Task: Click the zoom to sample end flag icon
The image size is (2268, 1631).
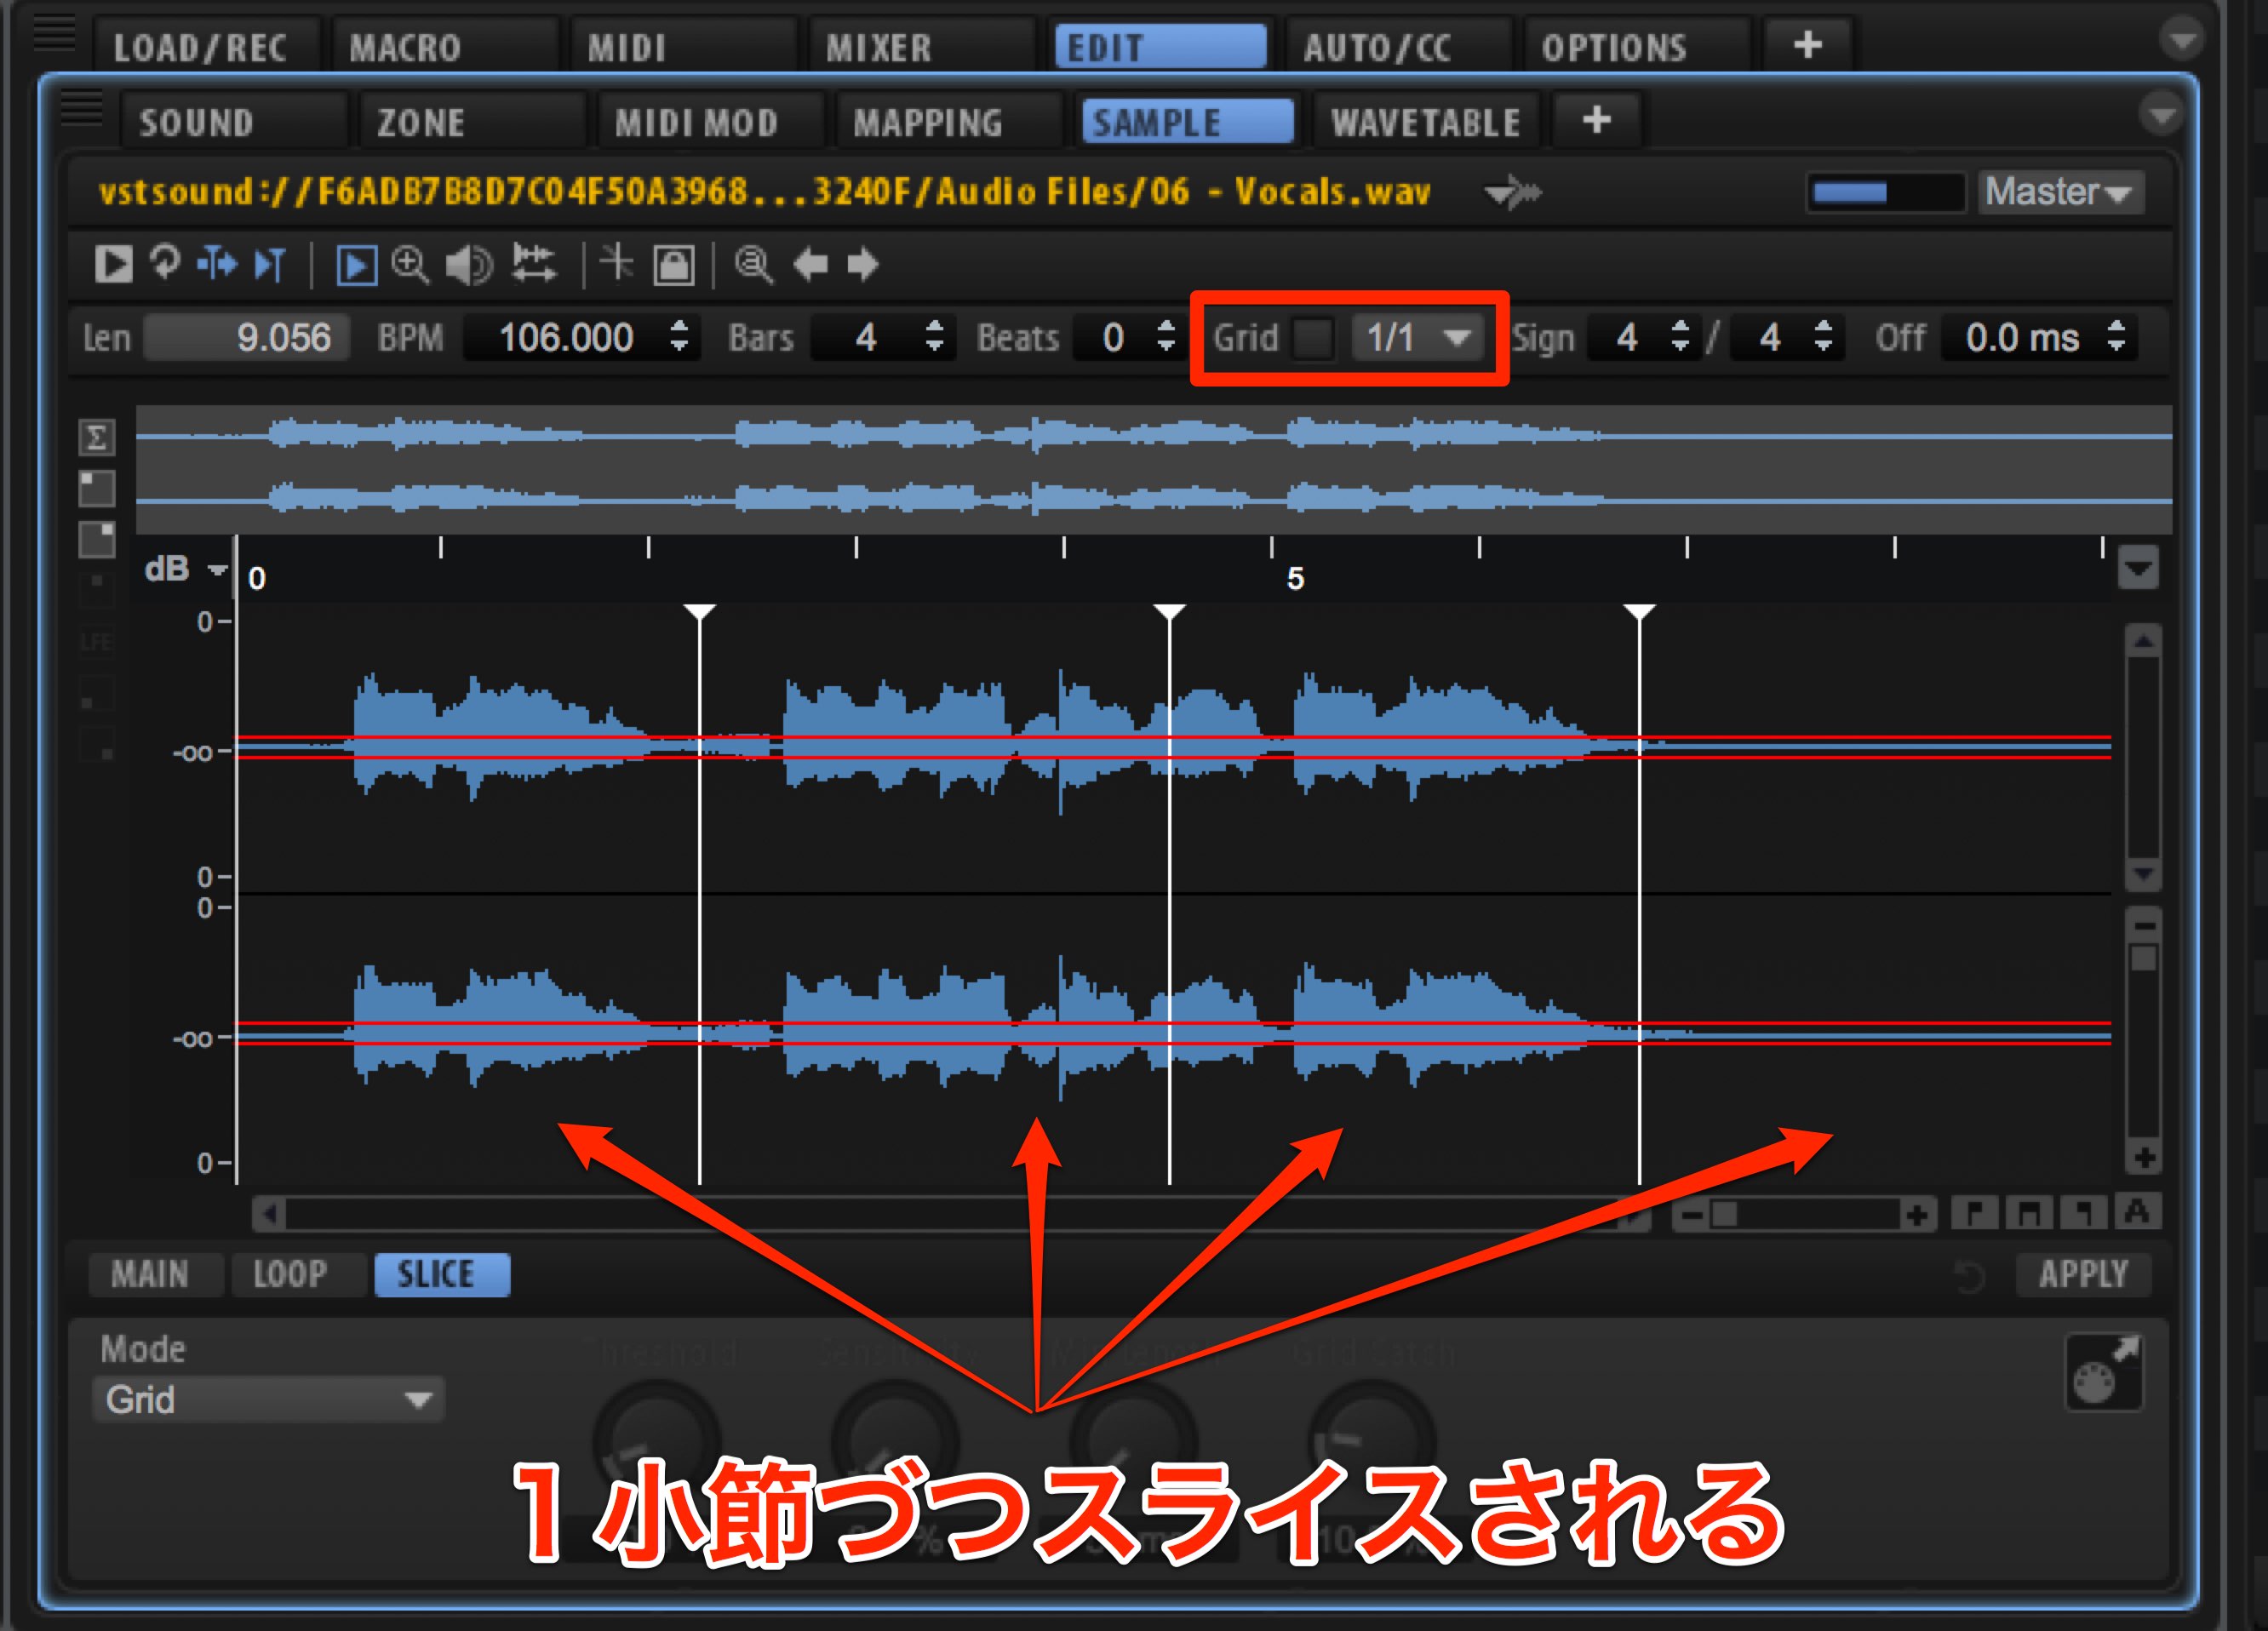Action: point(2083,1213)
